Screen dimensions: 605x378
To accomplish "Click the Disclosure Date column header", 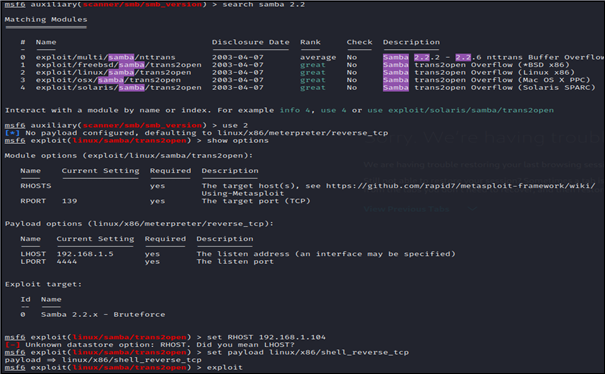I will pos(250,42).
